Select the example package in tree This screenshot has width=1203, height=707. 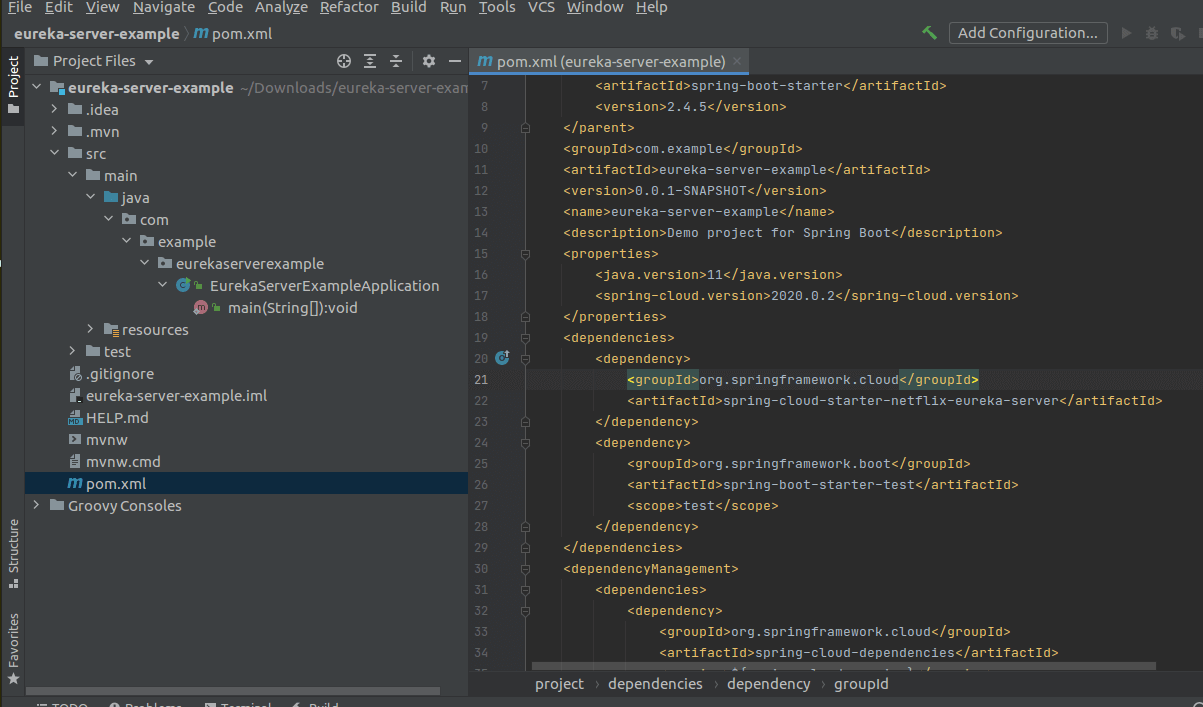[x=186, y=242]
